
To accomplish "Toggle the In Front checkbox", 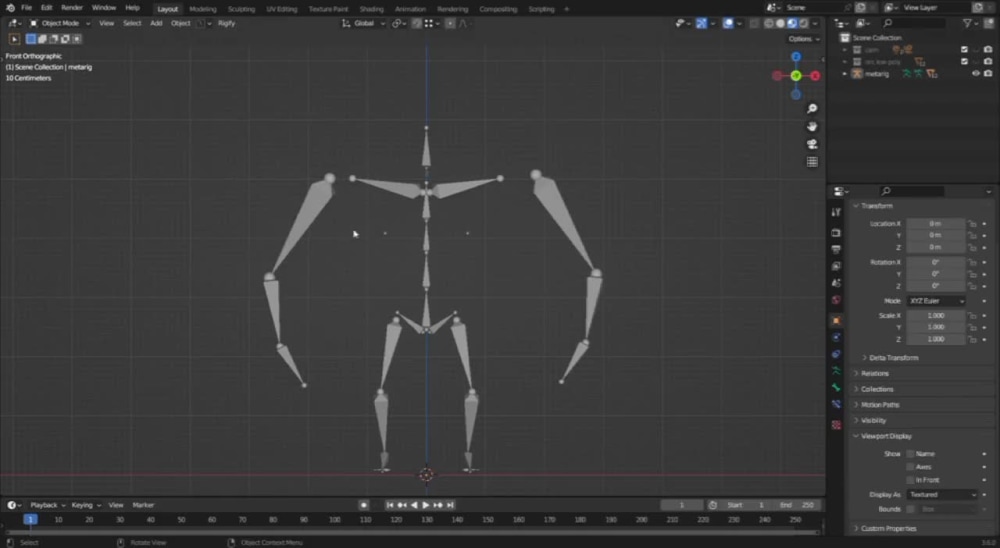I will tap(910, 480).
